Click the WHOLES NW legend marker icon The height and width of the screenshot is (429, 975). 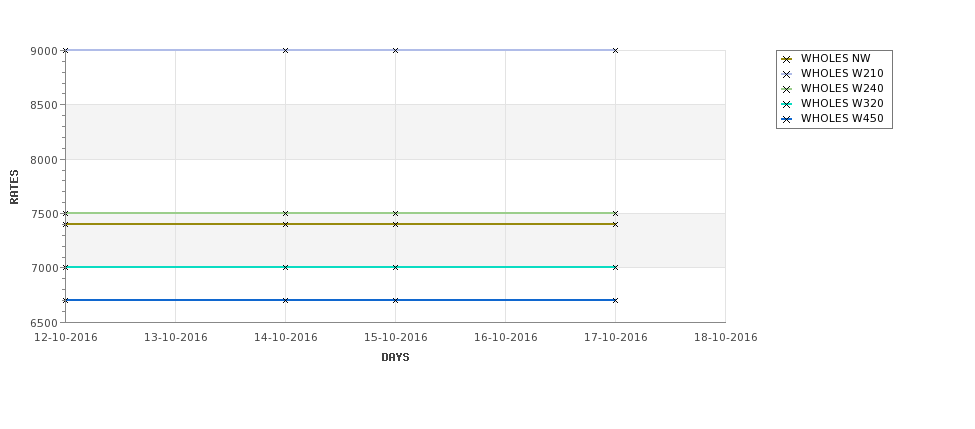click(787, 59)
